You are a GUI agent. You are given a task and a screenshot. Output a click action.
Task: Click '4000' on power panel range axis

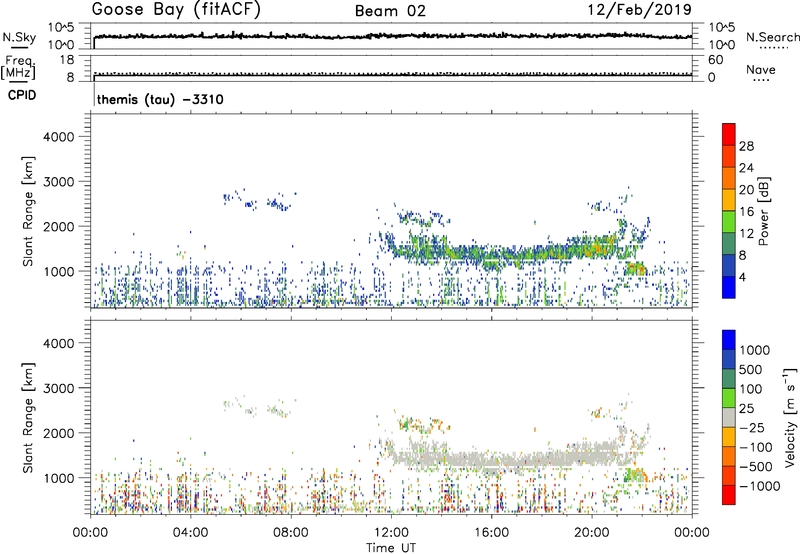[58, 136]
